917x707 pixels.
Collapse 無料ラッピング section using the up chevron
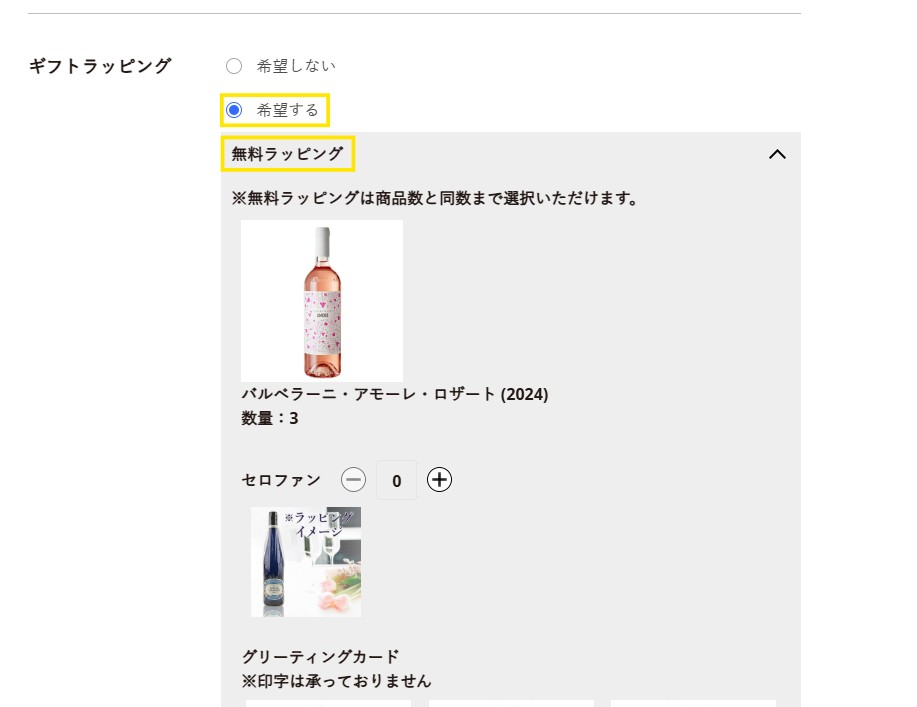tap(779, 155)
